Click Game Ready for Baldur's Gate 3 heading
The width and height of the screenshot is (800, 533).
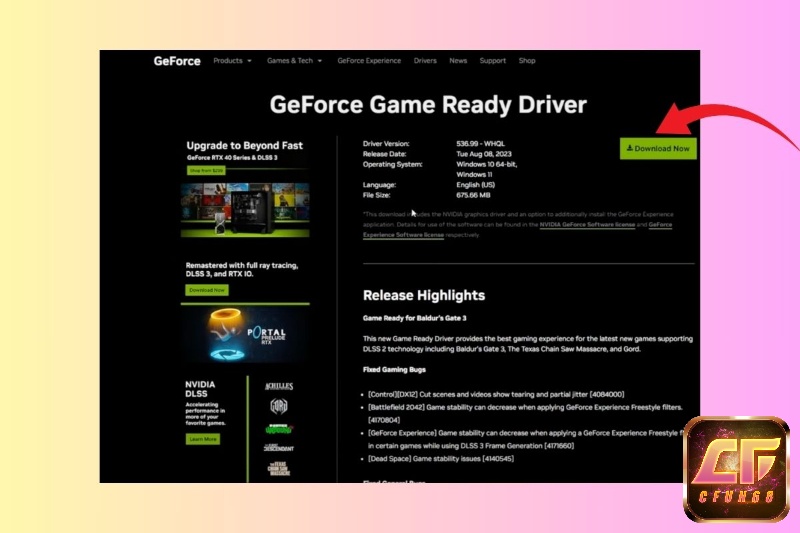click(x=414, y=318)
